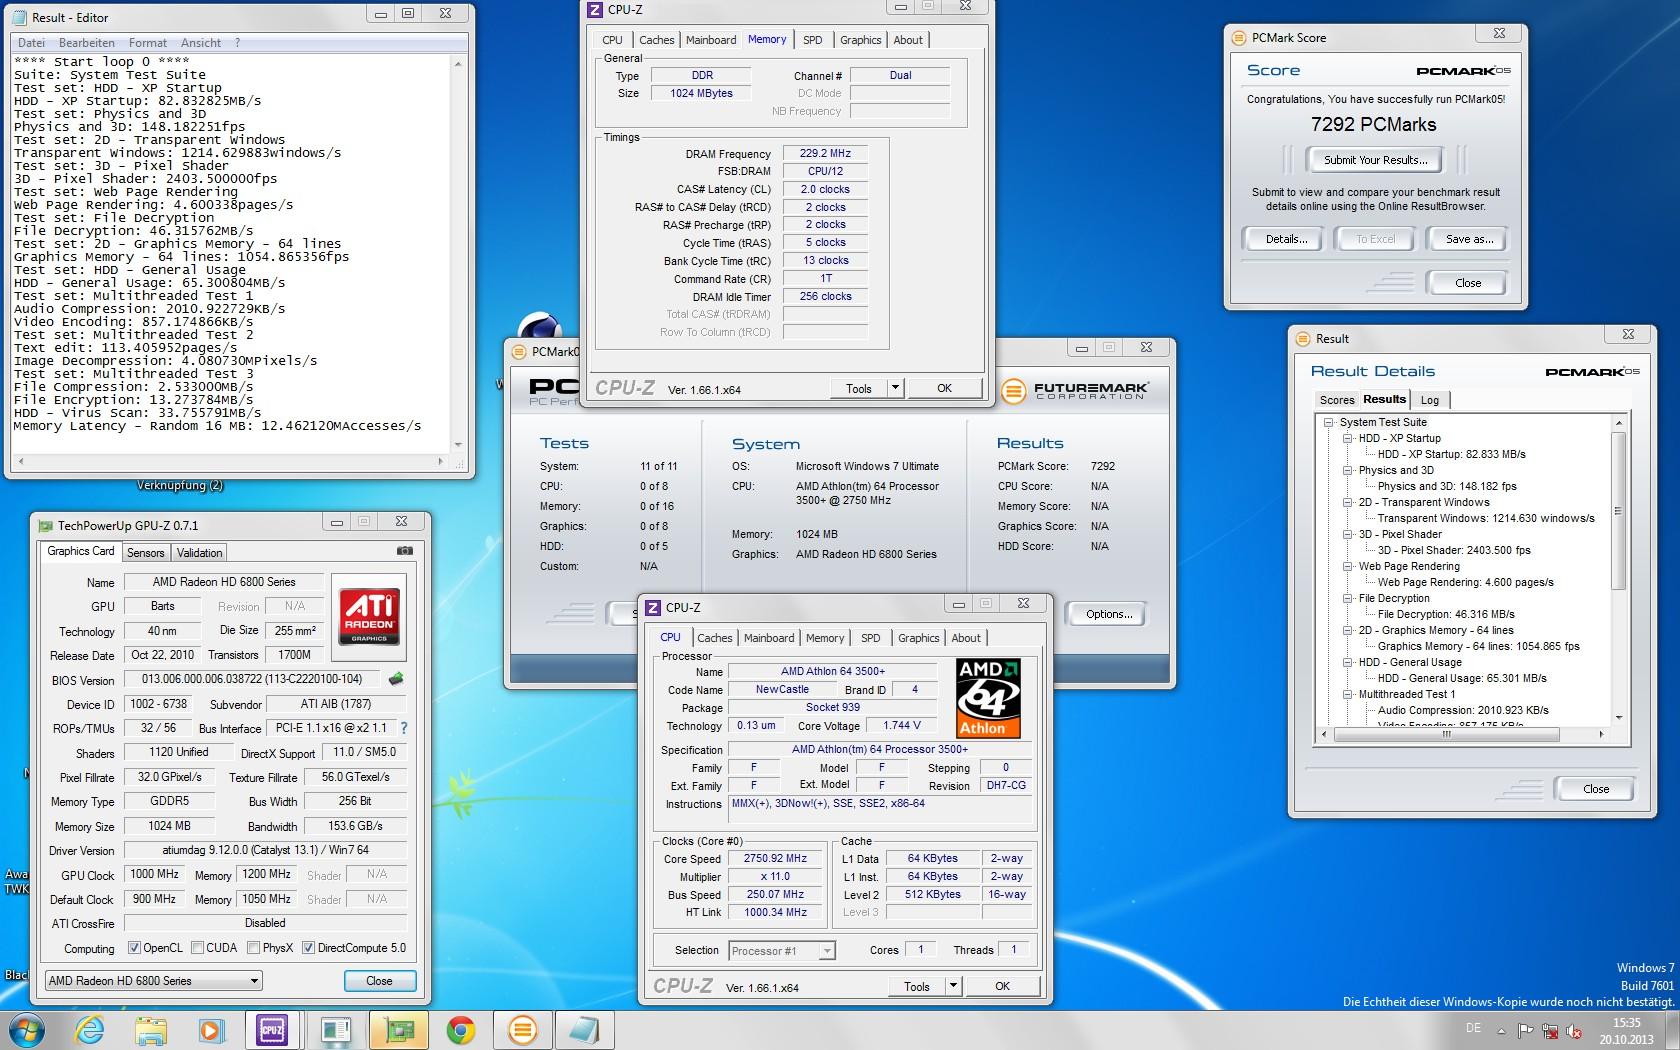
Task: Switch to CPU-Z via its taskbar icon
Action: (x=272, y=1030)
